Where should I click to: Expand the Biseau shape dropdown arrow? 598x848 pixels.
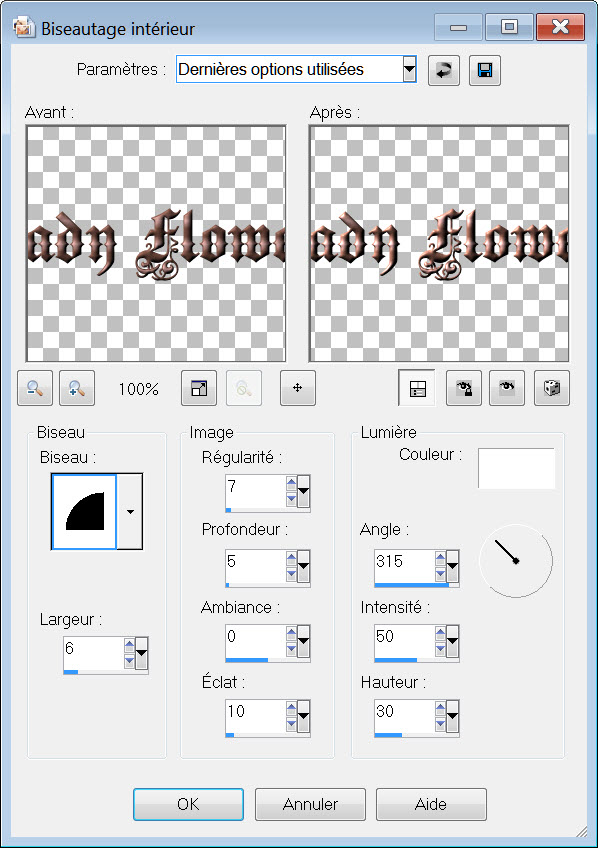[130, 512]
